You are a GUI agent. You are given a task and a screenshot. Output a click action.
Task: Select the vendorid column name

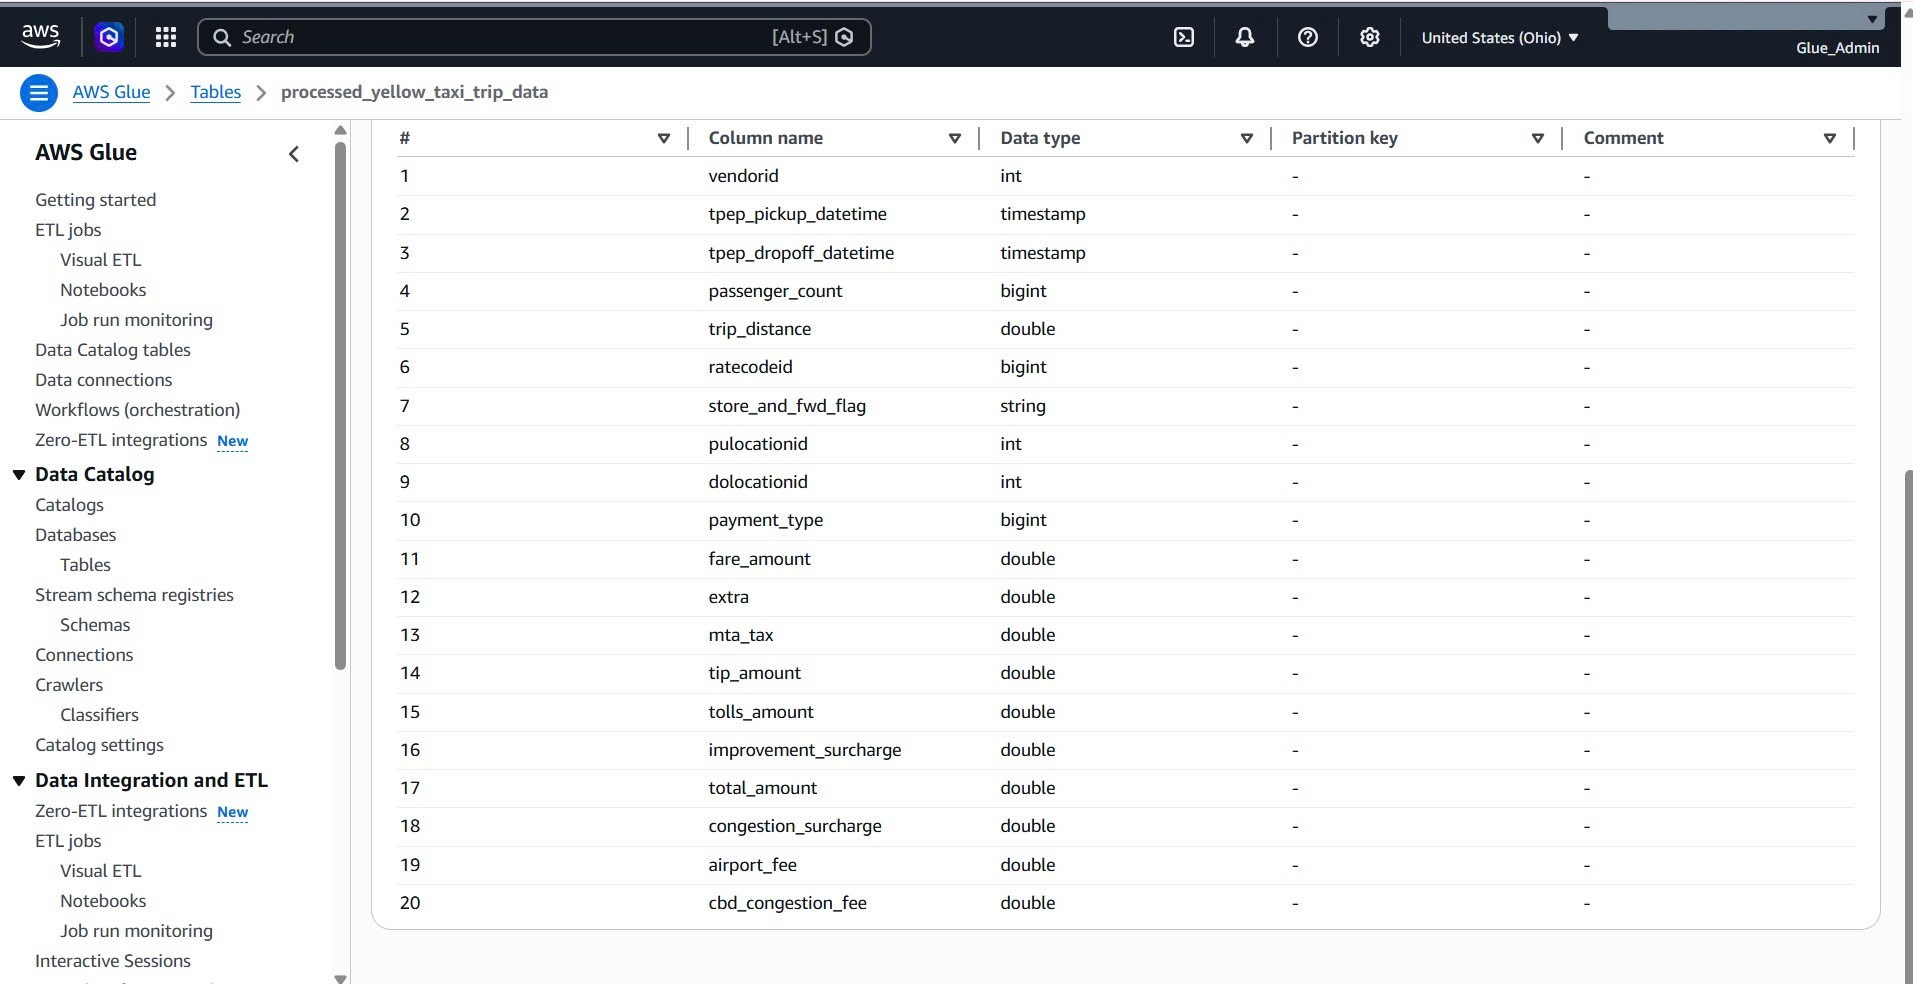[743, 176]
